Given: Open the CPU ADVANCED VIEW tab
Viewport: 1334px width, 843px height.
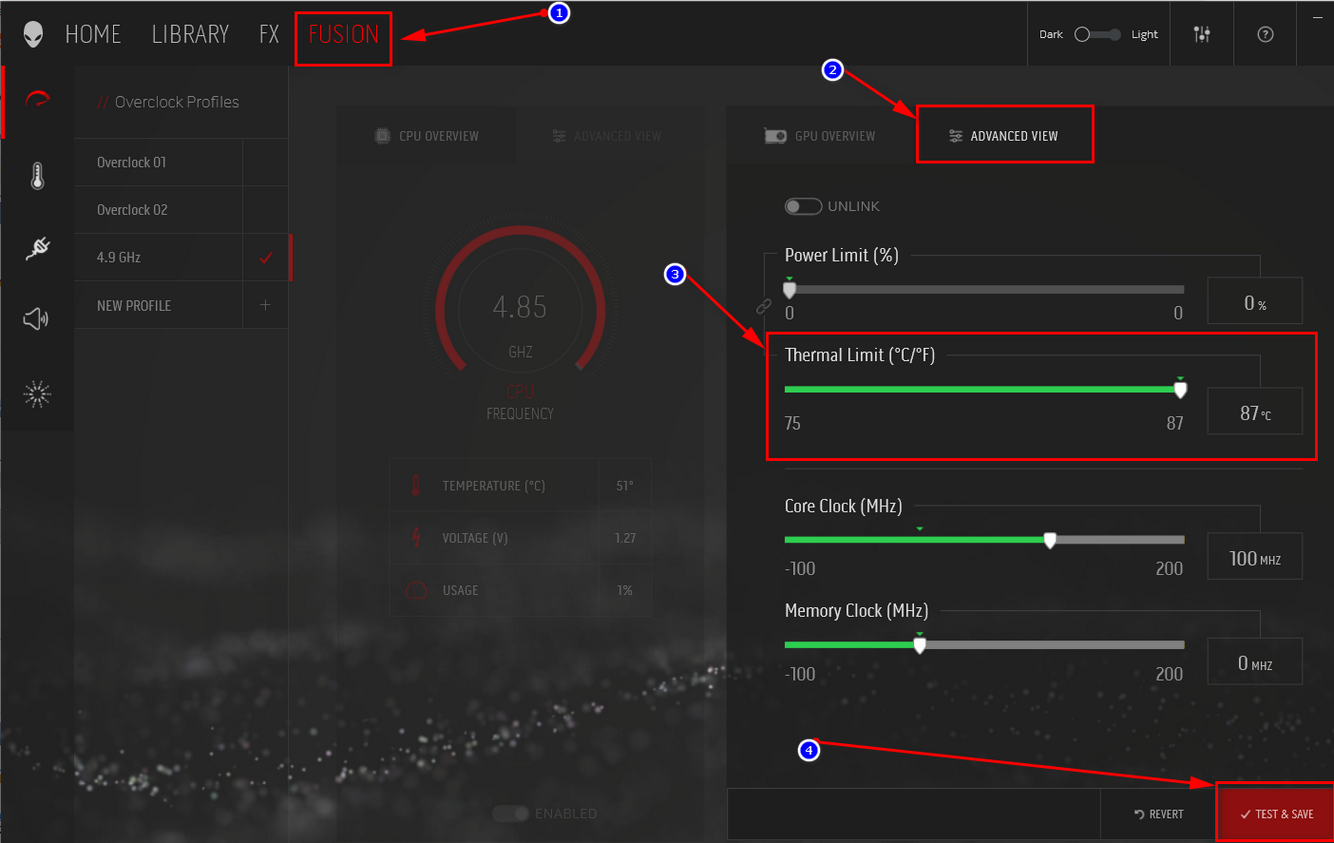Looking at the screenshot, I should click(606, 136).
